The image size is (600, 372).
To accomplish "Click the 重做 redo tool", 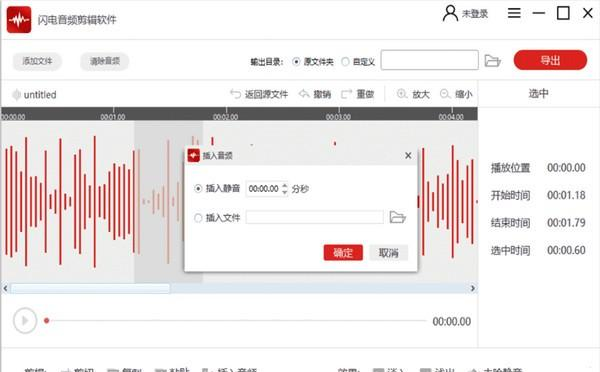I will pyautogui.click(x=358, y=94).
